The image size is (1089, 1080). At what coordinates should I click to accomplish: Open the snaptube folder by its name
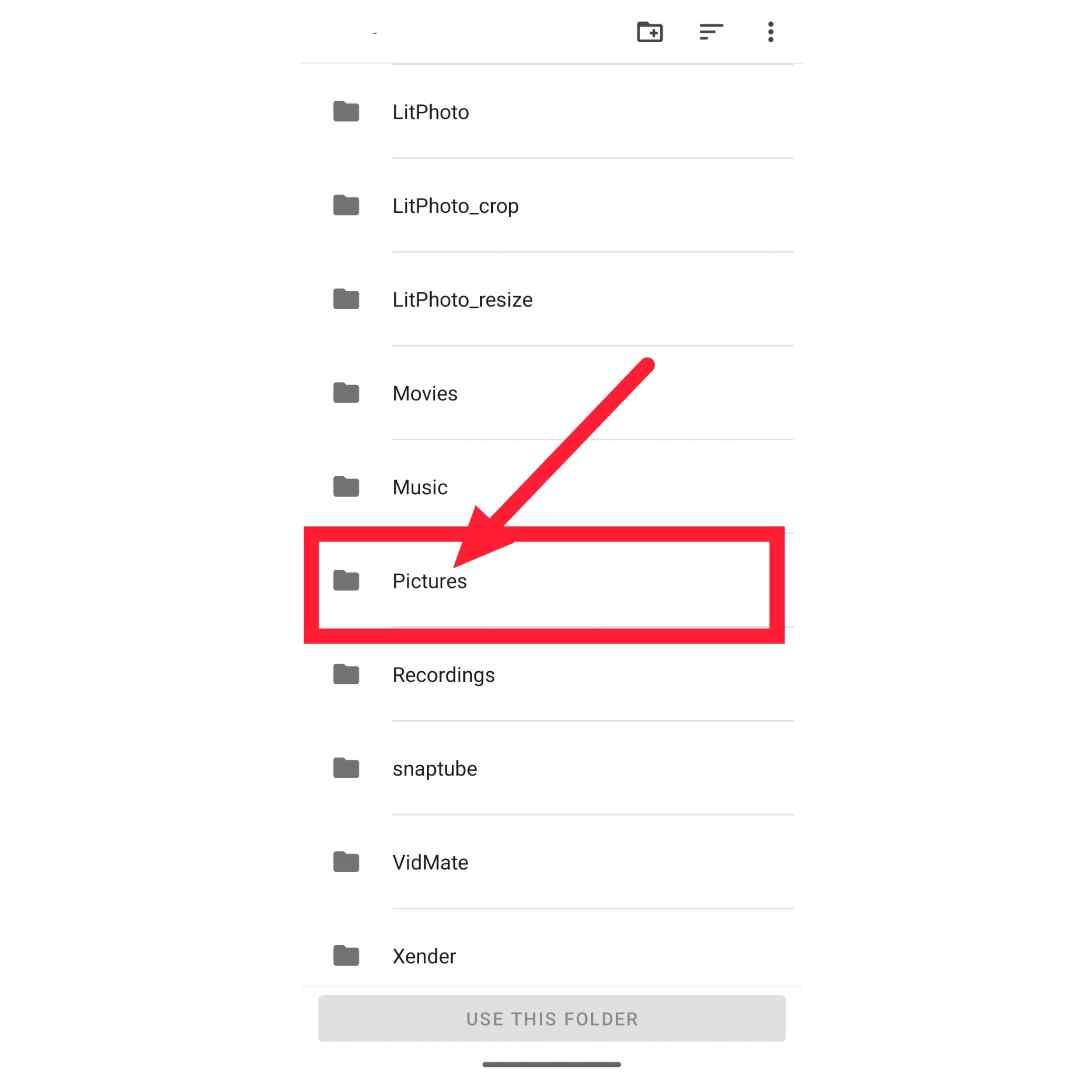point(435,769)
